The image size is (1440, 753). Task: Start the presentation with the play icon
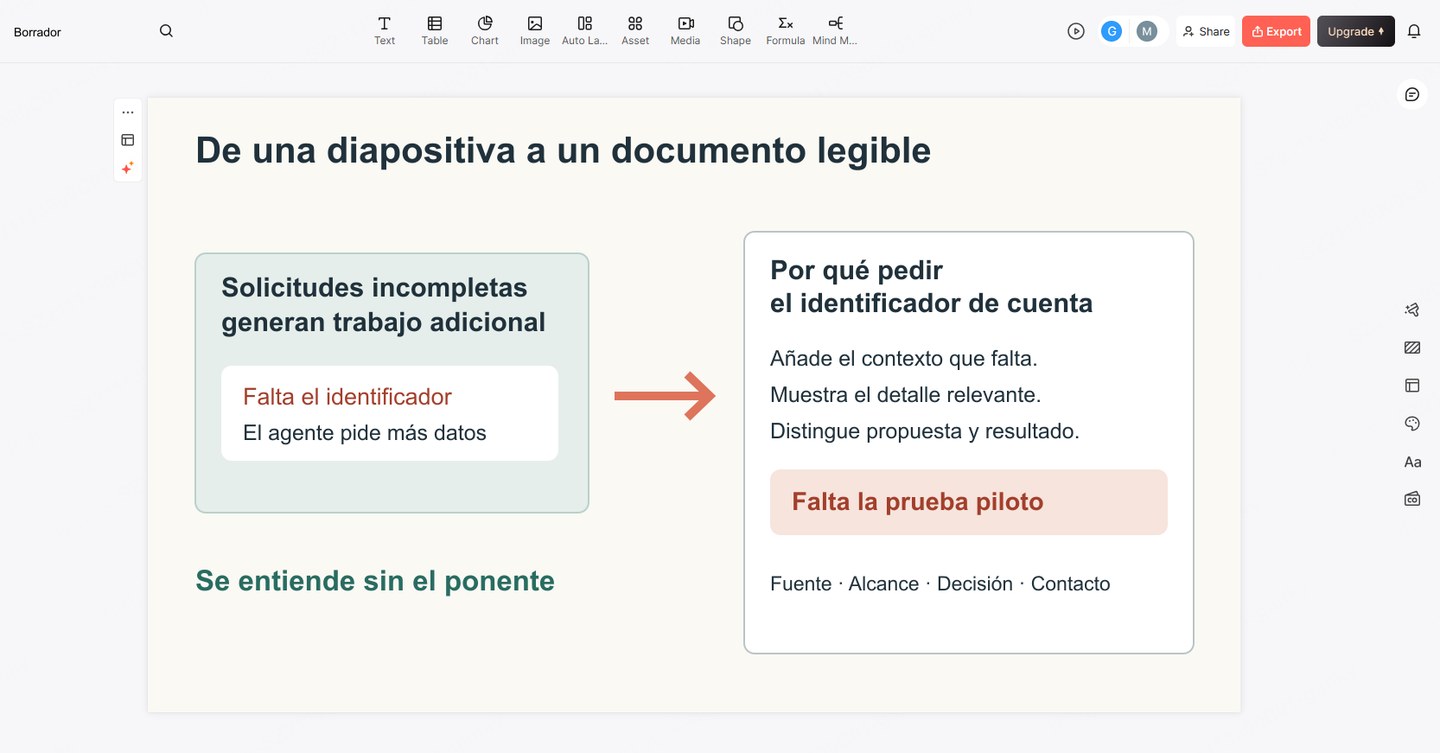click(1076, 31)
